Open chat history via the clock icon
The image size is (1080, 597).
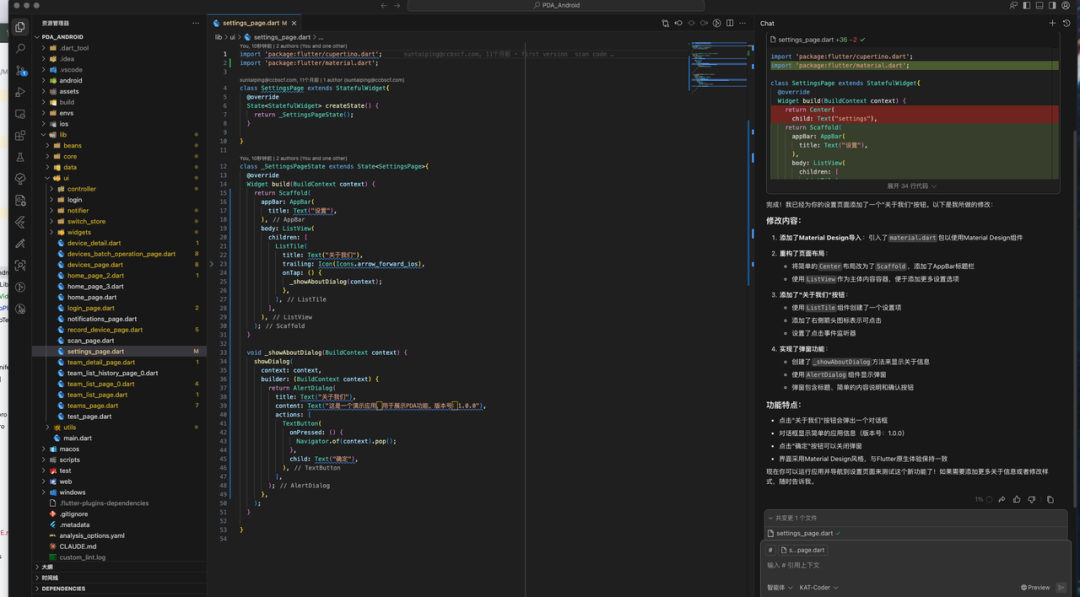tap(1065, 23)
